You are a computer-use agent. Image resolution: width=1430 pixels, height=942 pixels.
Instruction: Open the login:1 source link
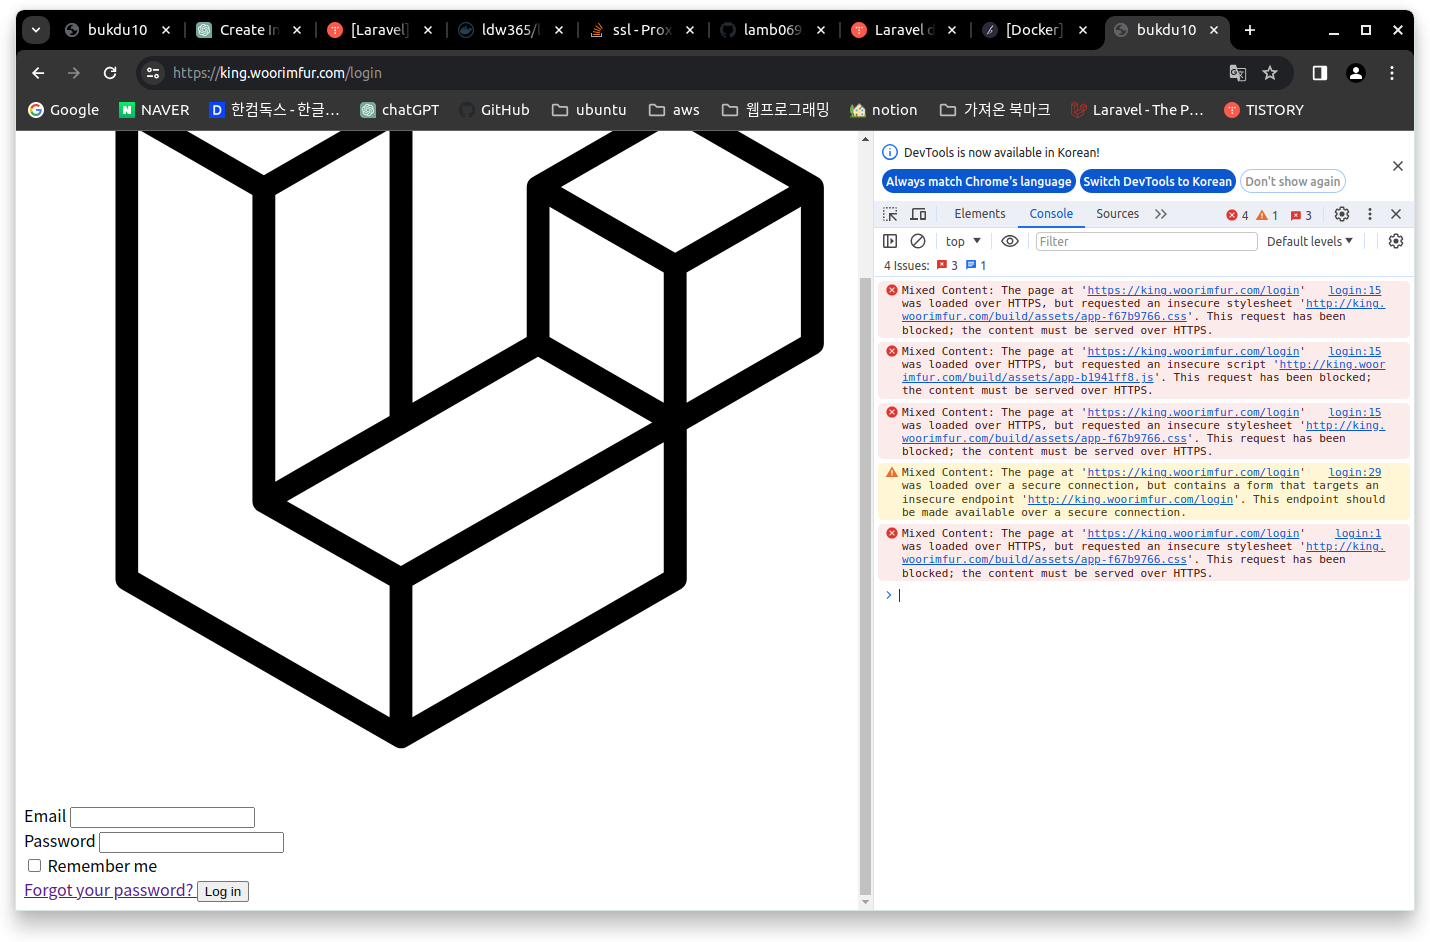(x=1358, y=533)
